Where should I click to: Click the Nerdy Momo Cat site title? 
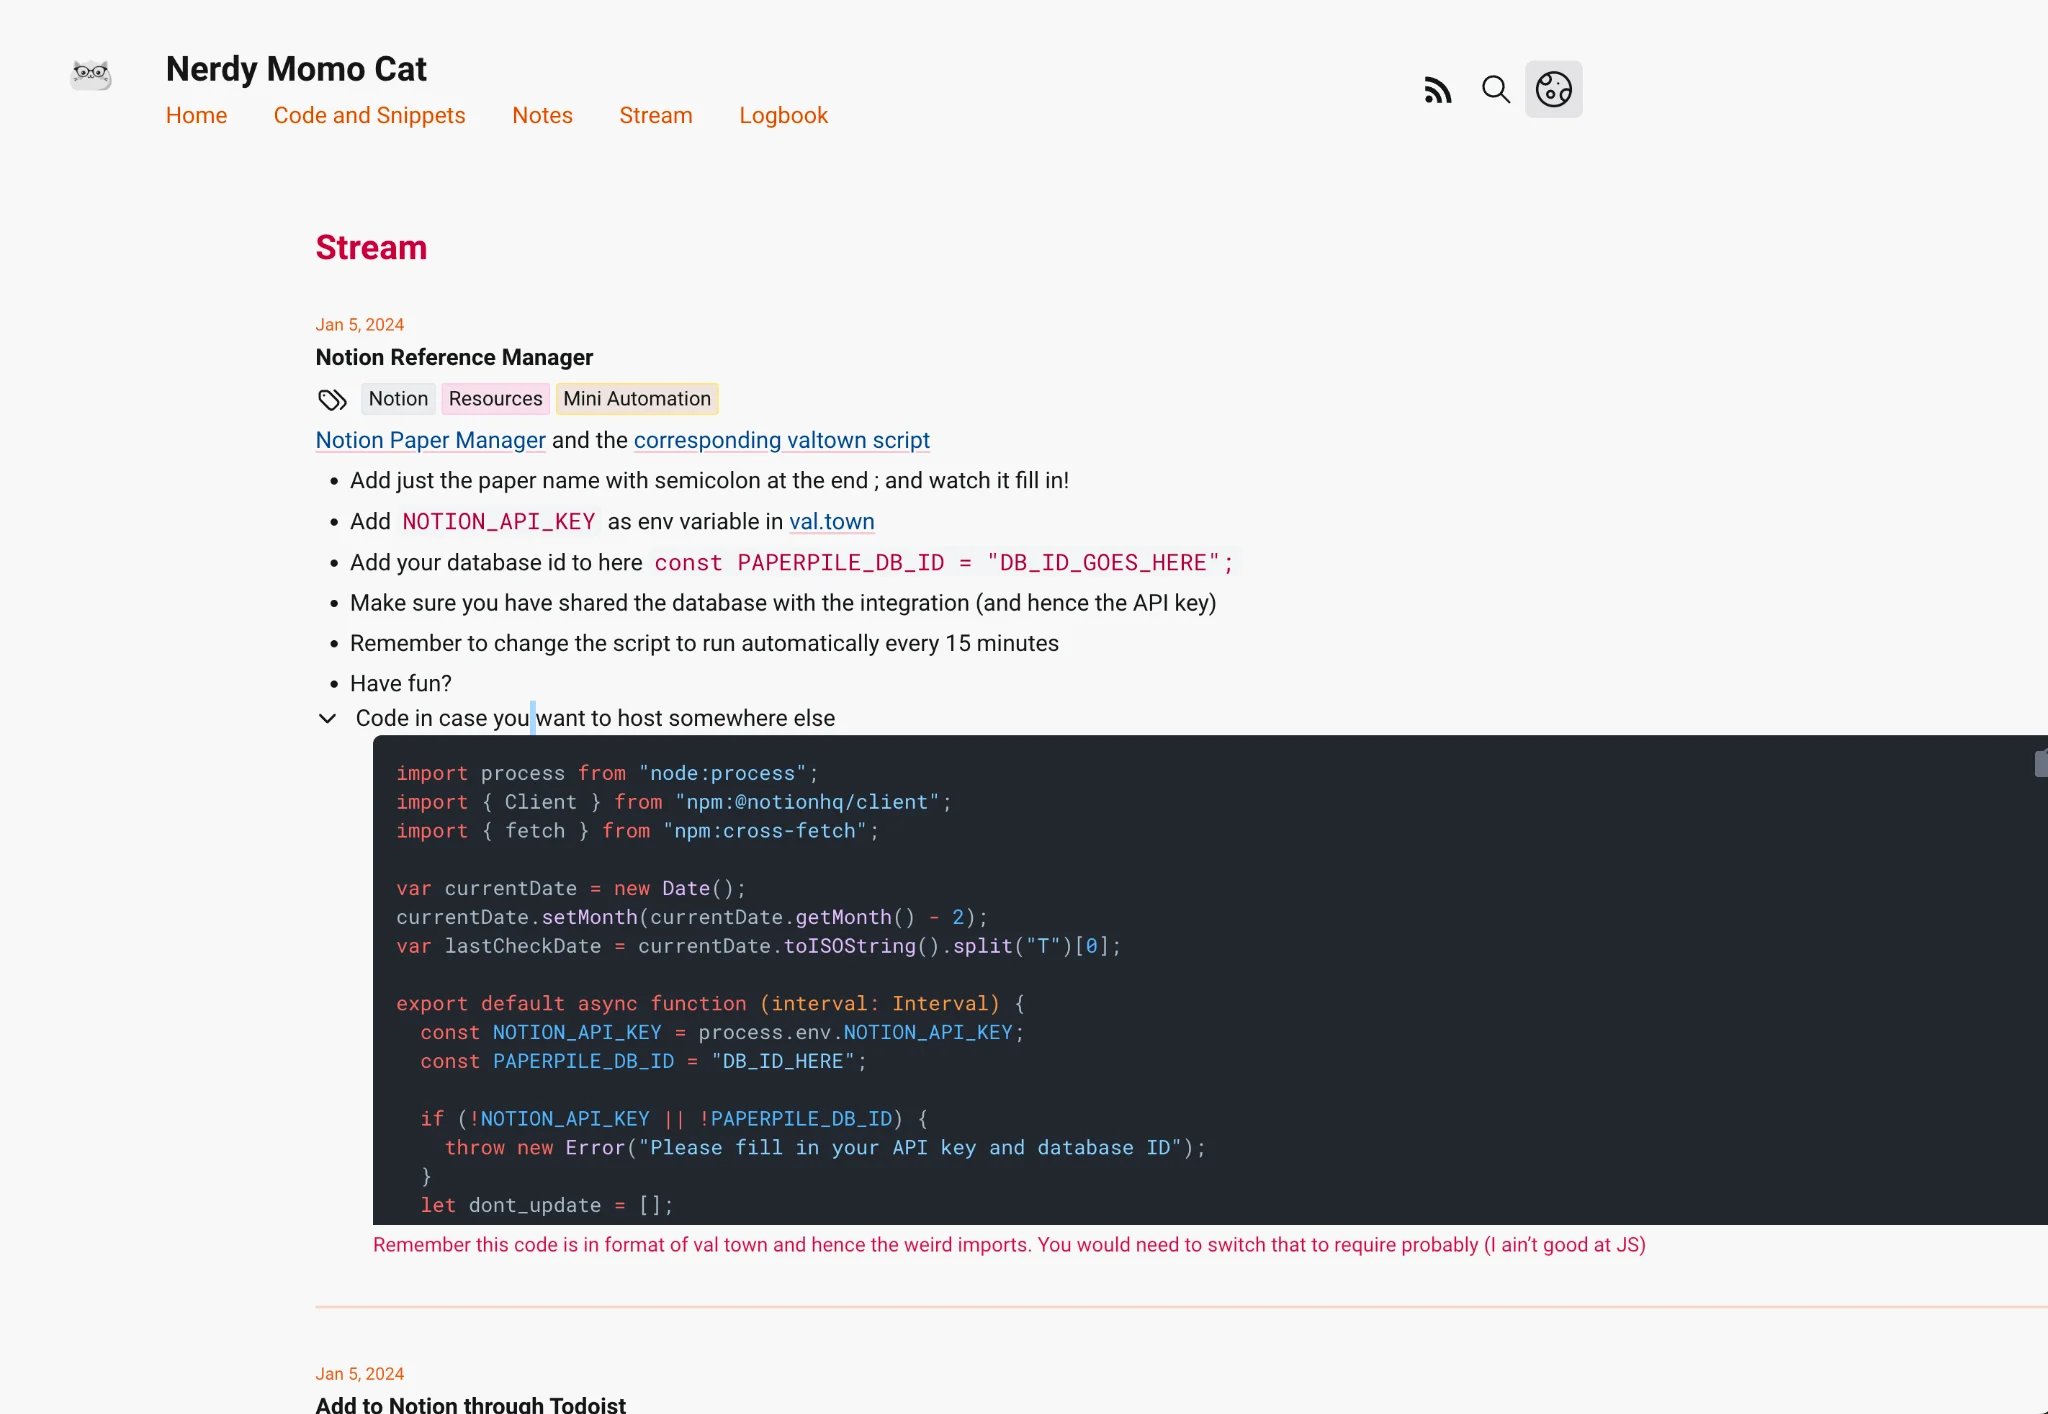[x=296, y=70]
